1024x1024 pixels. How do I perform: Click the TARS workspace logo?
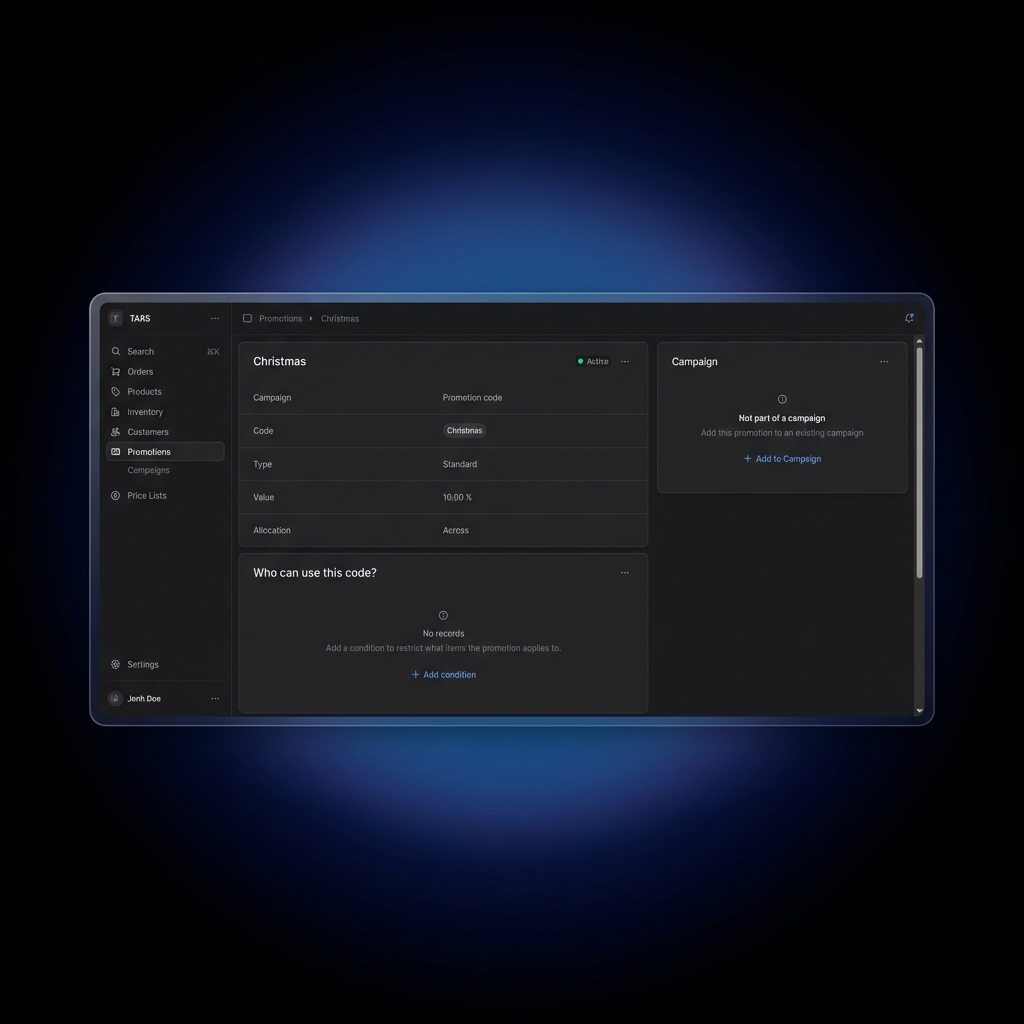115,317
